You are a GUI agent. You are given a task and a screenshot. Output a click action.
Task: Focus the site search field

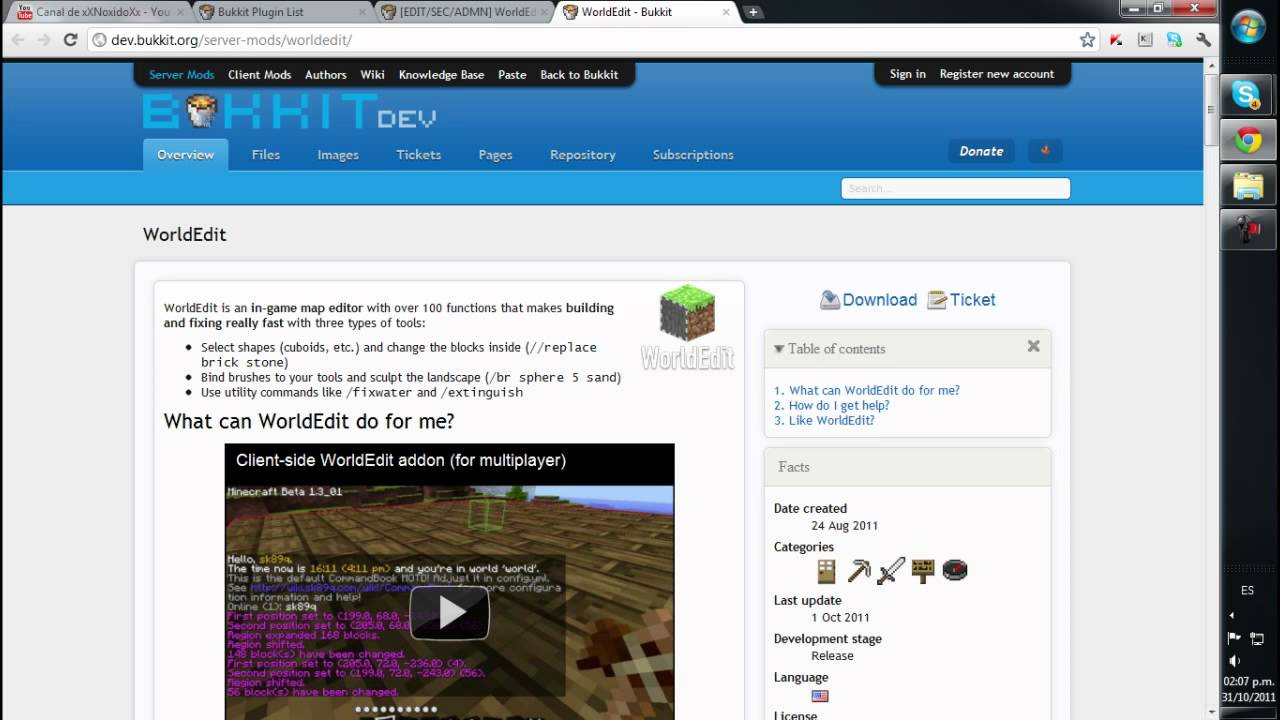coord(955,188)
